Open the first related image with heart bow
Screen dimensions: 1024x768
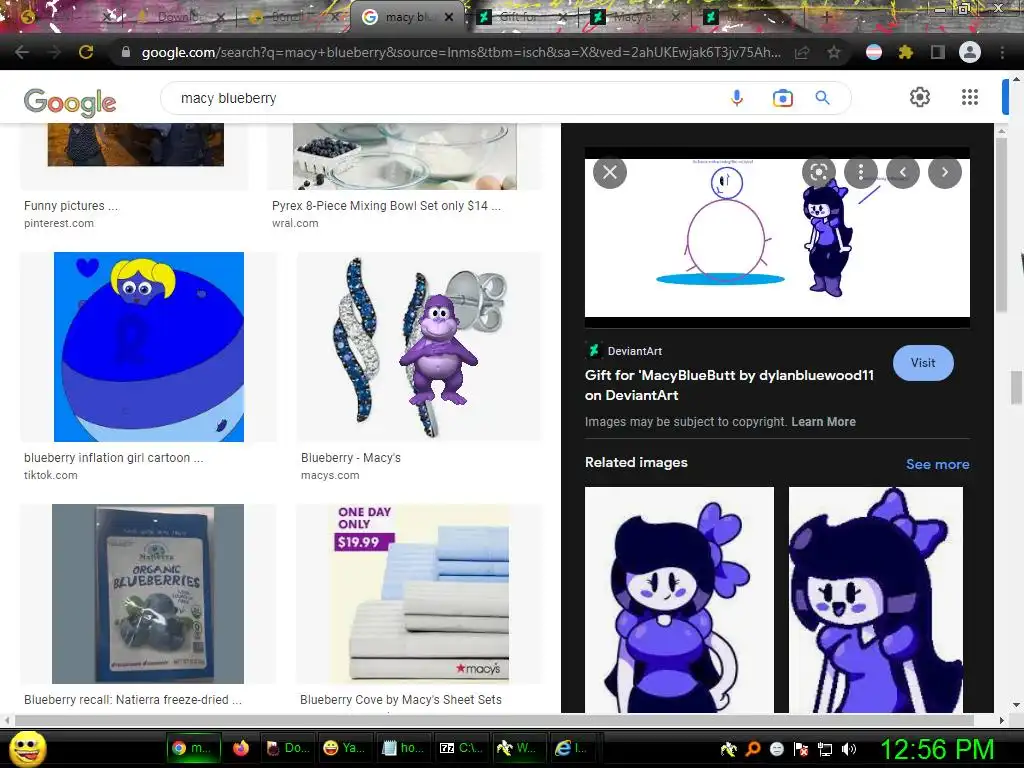coord(679,600)
